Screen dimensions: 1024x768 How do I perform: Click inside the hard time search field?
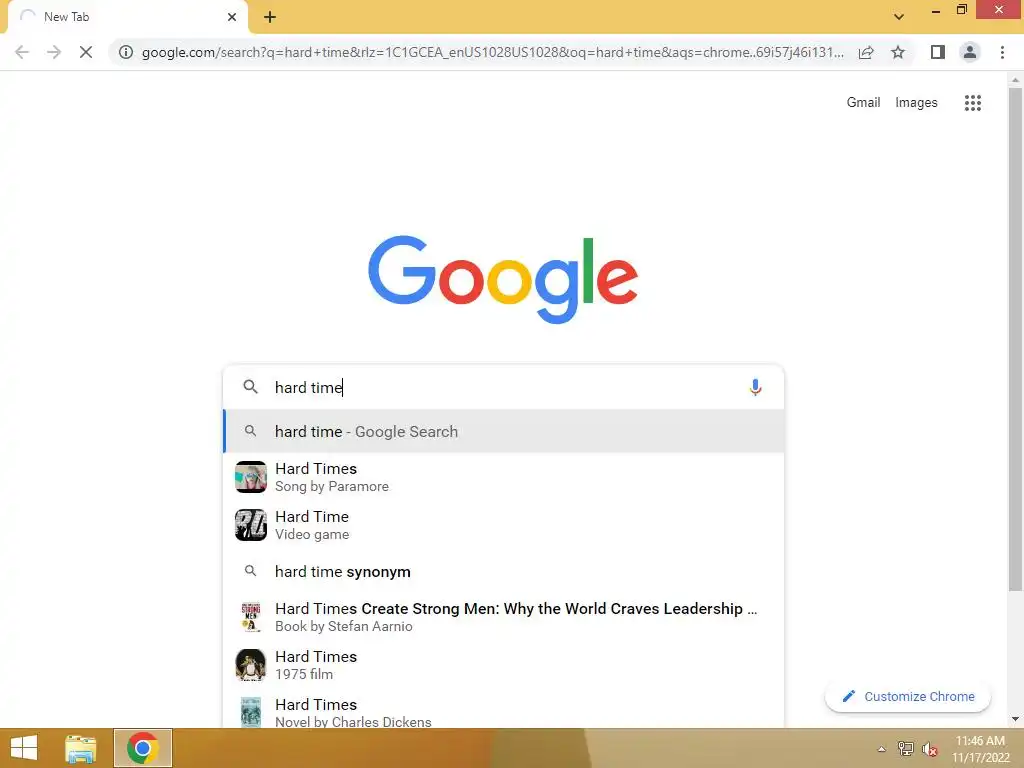(503, 387)
